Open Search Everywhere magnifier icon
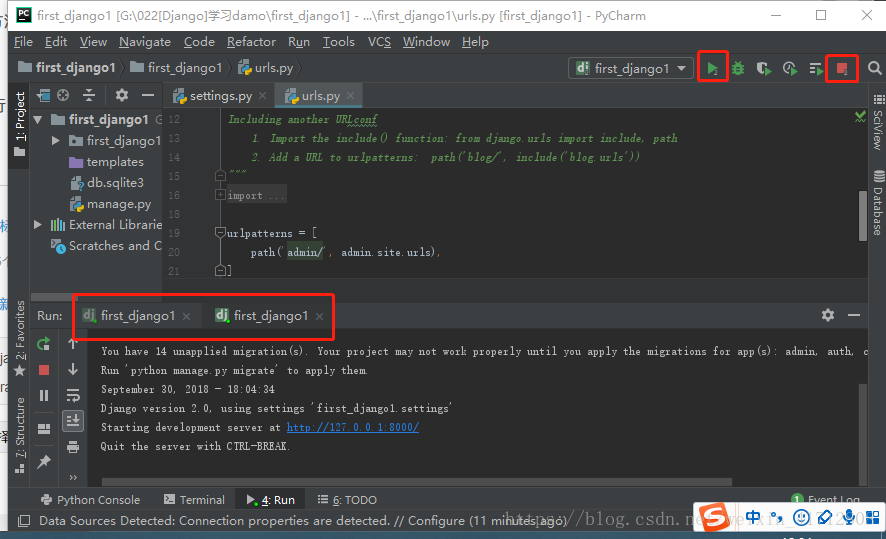Viewport: 886px width, 539px height. [x=874, y=68]
